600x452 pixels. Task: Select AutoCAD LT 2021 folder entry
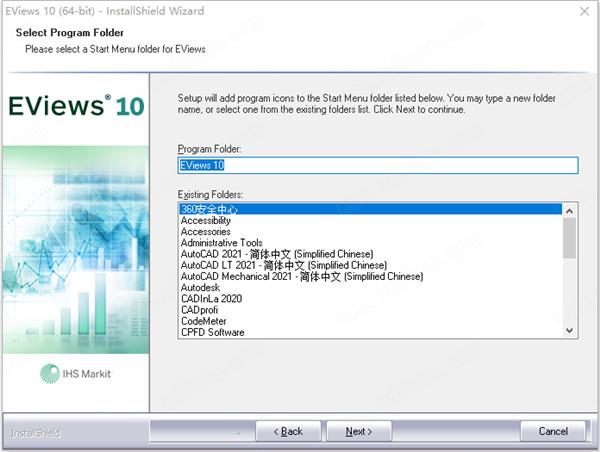point(370,265)
